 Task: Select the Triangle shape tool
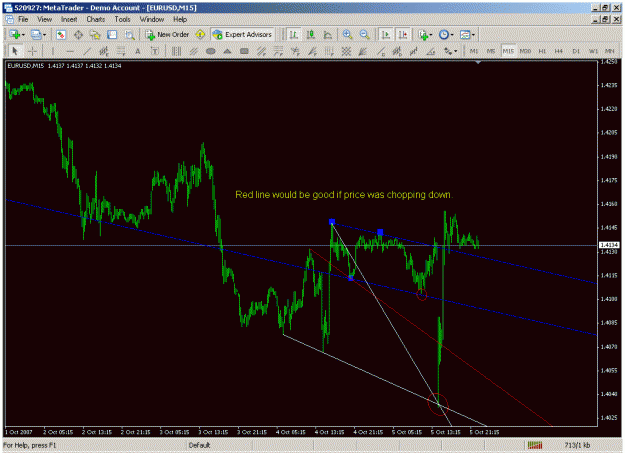click(227, 51)
